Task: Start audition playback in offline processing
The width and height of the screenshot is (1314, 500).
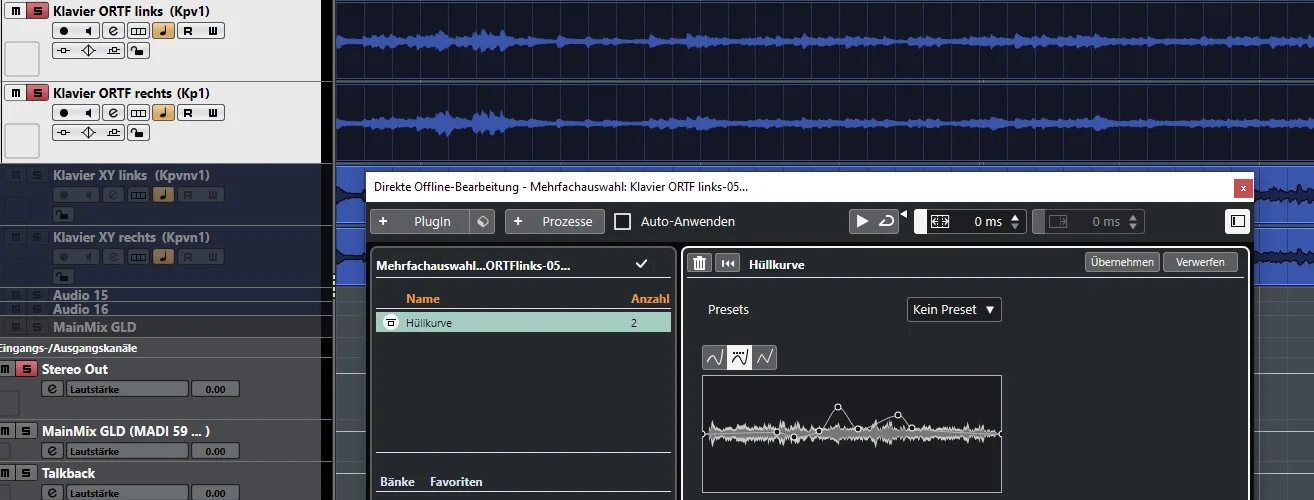Action: 861,222
